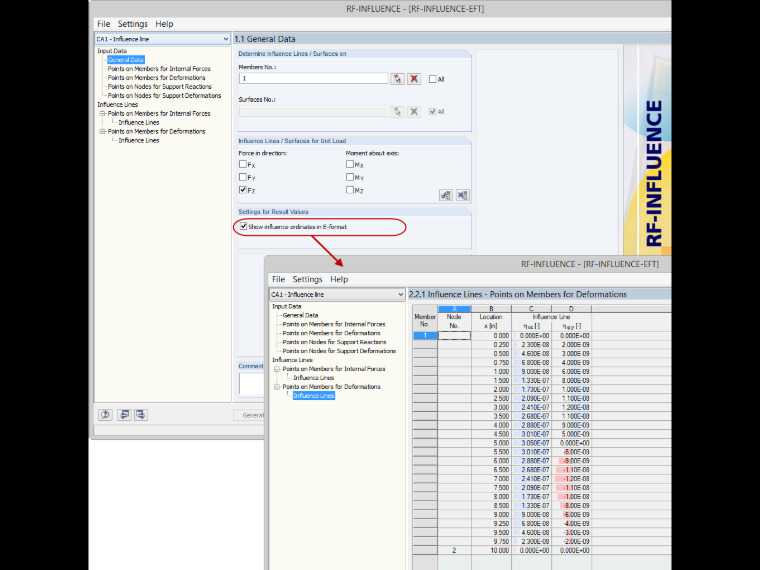Select General Data in back window tree
Viewport: 760px width, 570px height.
tap(126, 60)
